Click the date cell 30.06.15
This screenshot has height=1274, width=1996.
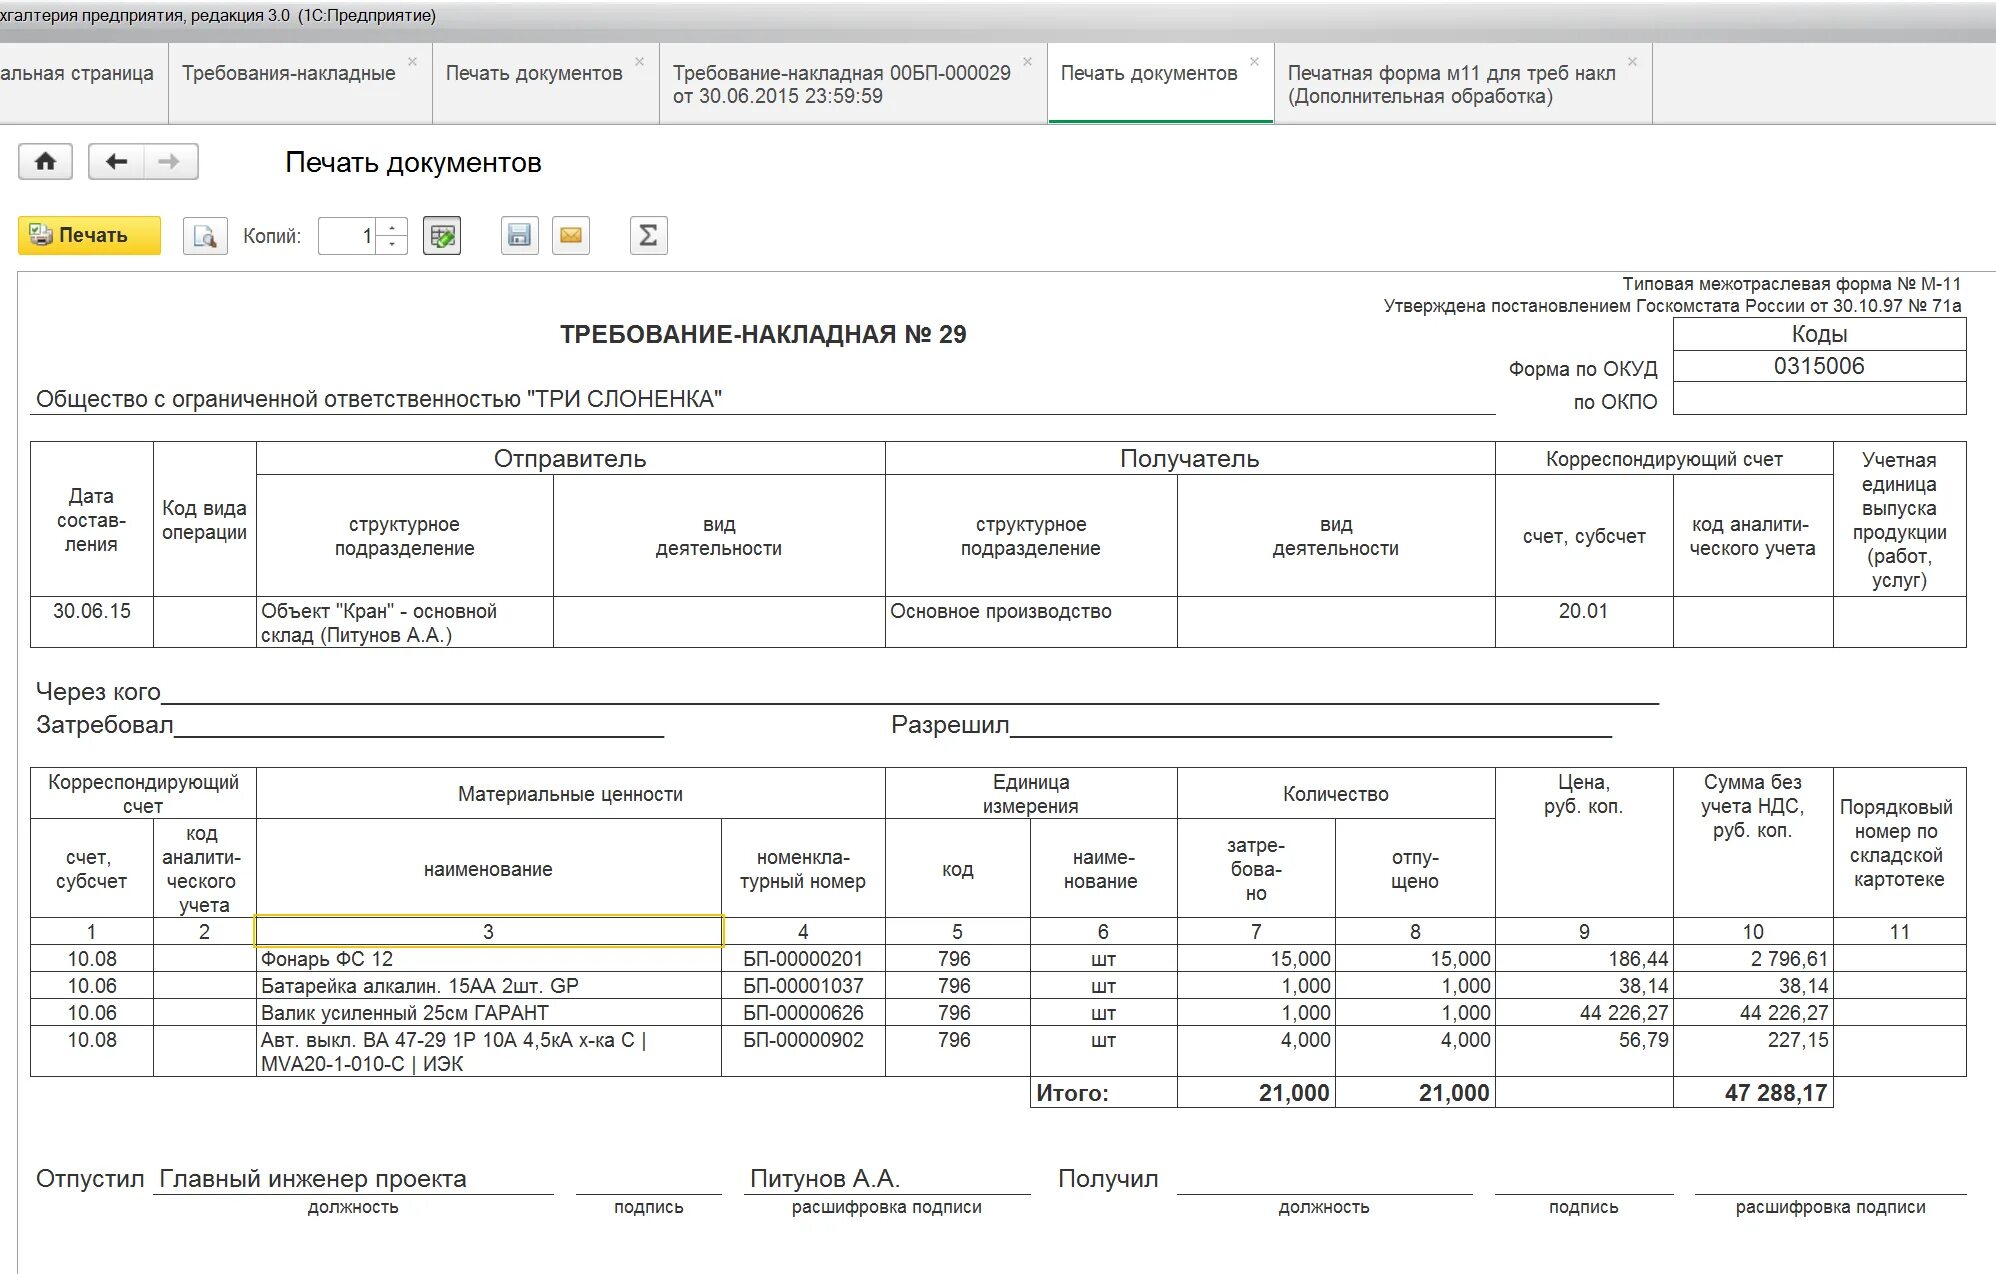click(x=92, y=622)
